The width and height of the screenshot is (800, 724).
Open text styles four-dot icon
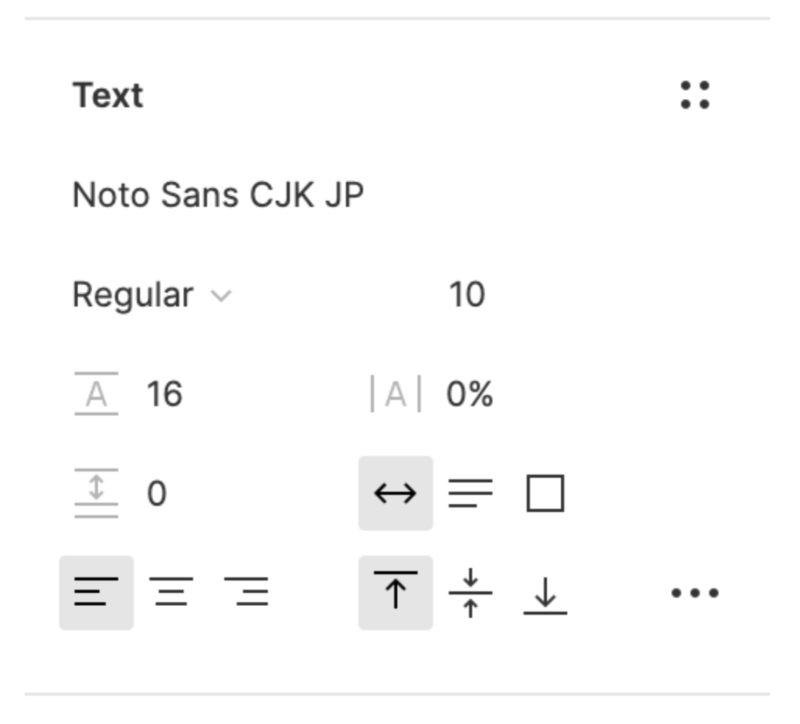click(694, 95)
